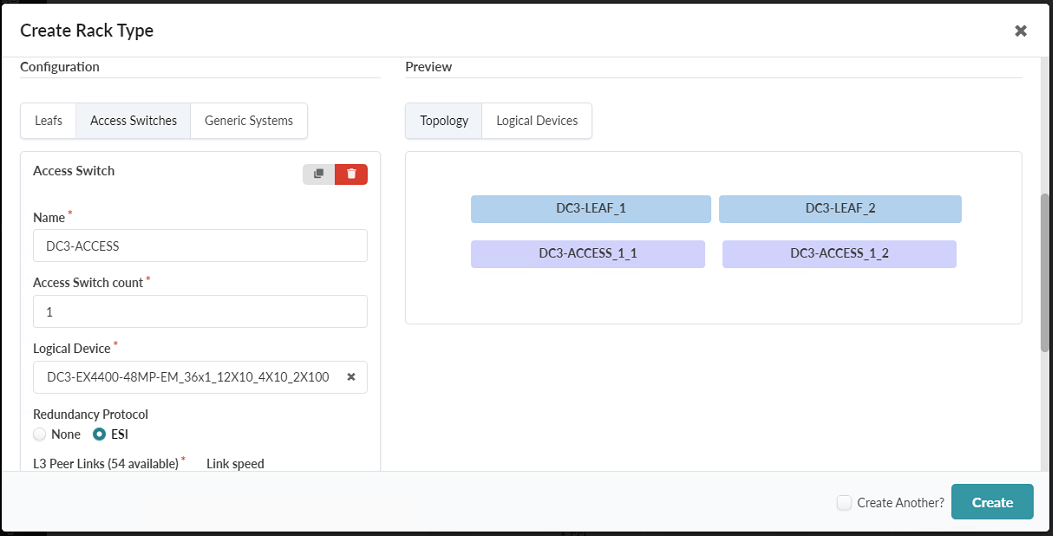1053x536 pixels.
Task: Select the DC3-ACCESS_1_1 topology node
Action: pos(588,253)
